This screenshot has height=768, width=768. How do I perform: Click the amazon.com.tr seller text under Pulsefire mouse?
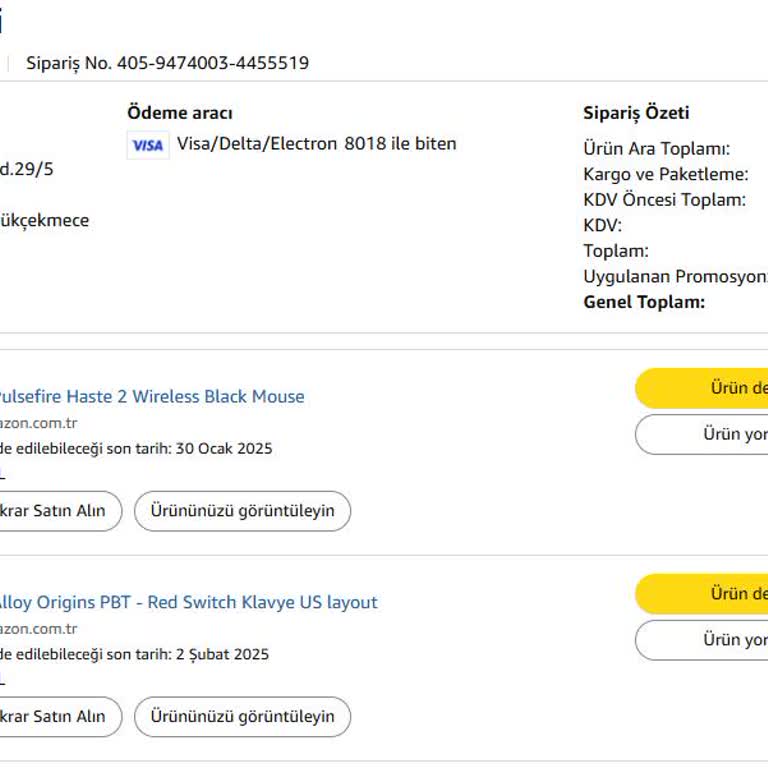coord(39,423)
